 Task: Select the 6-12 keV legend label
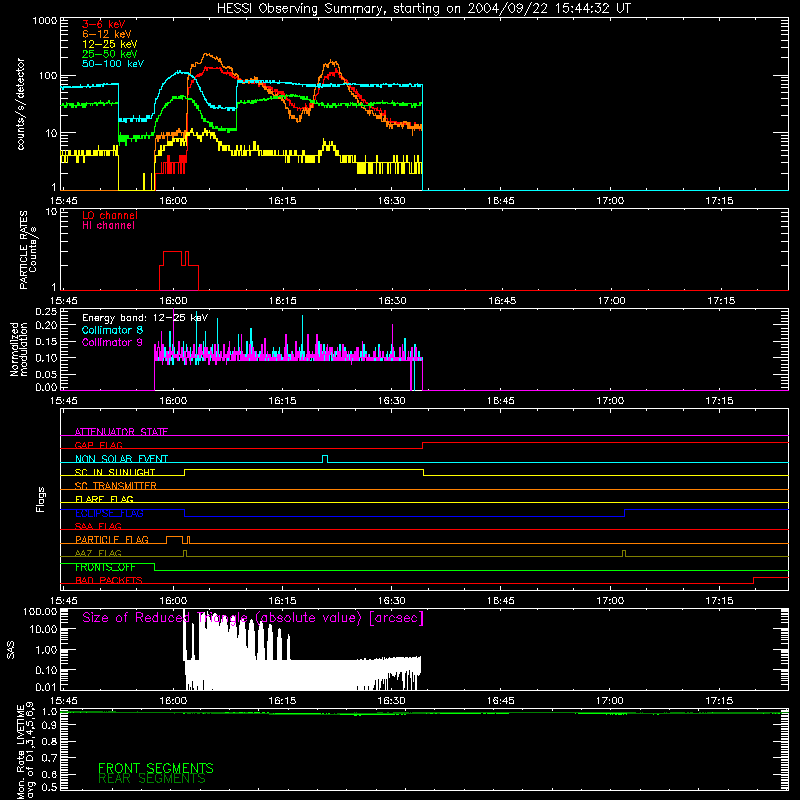click(x=107, y=34)
